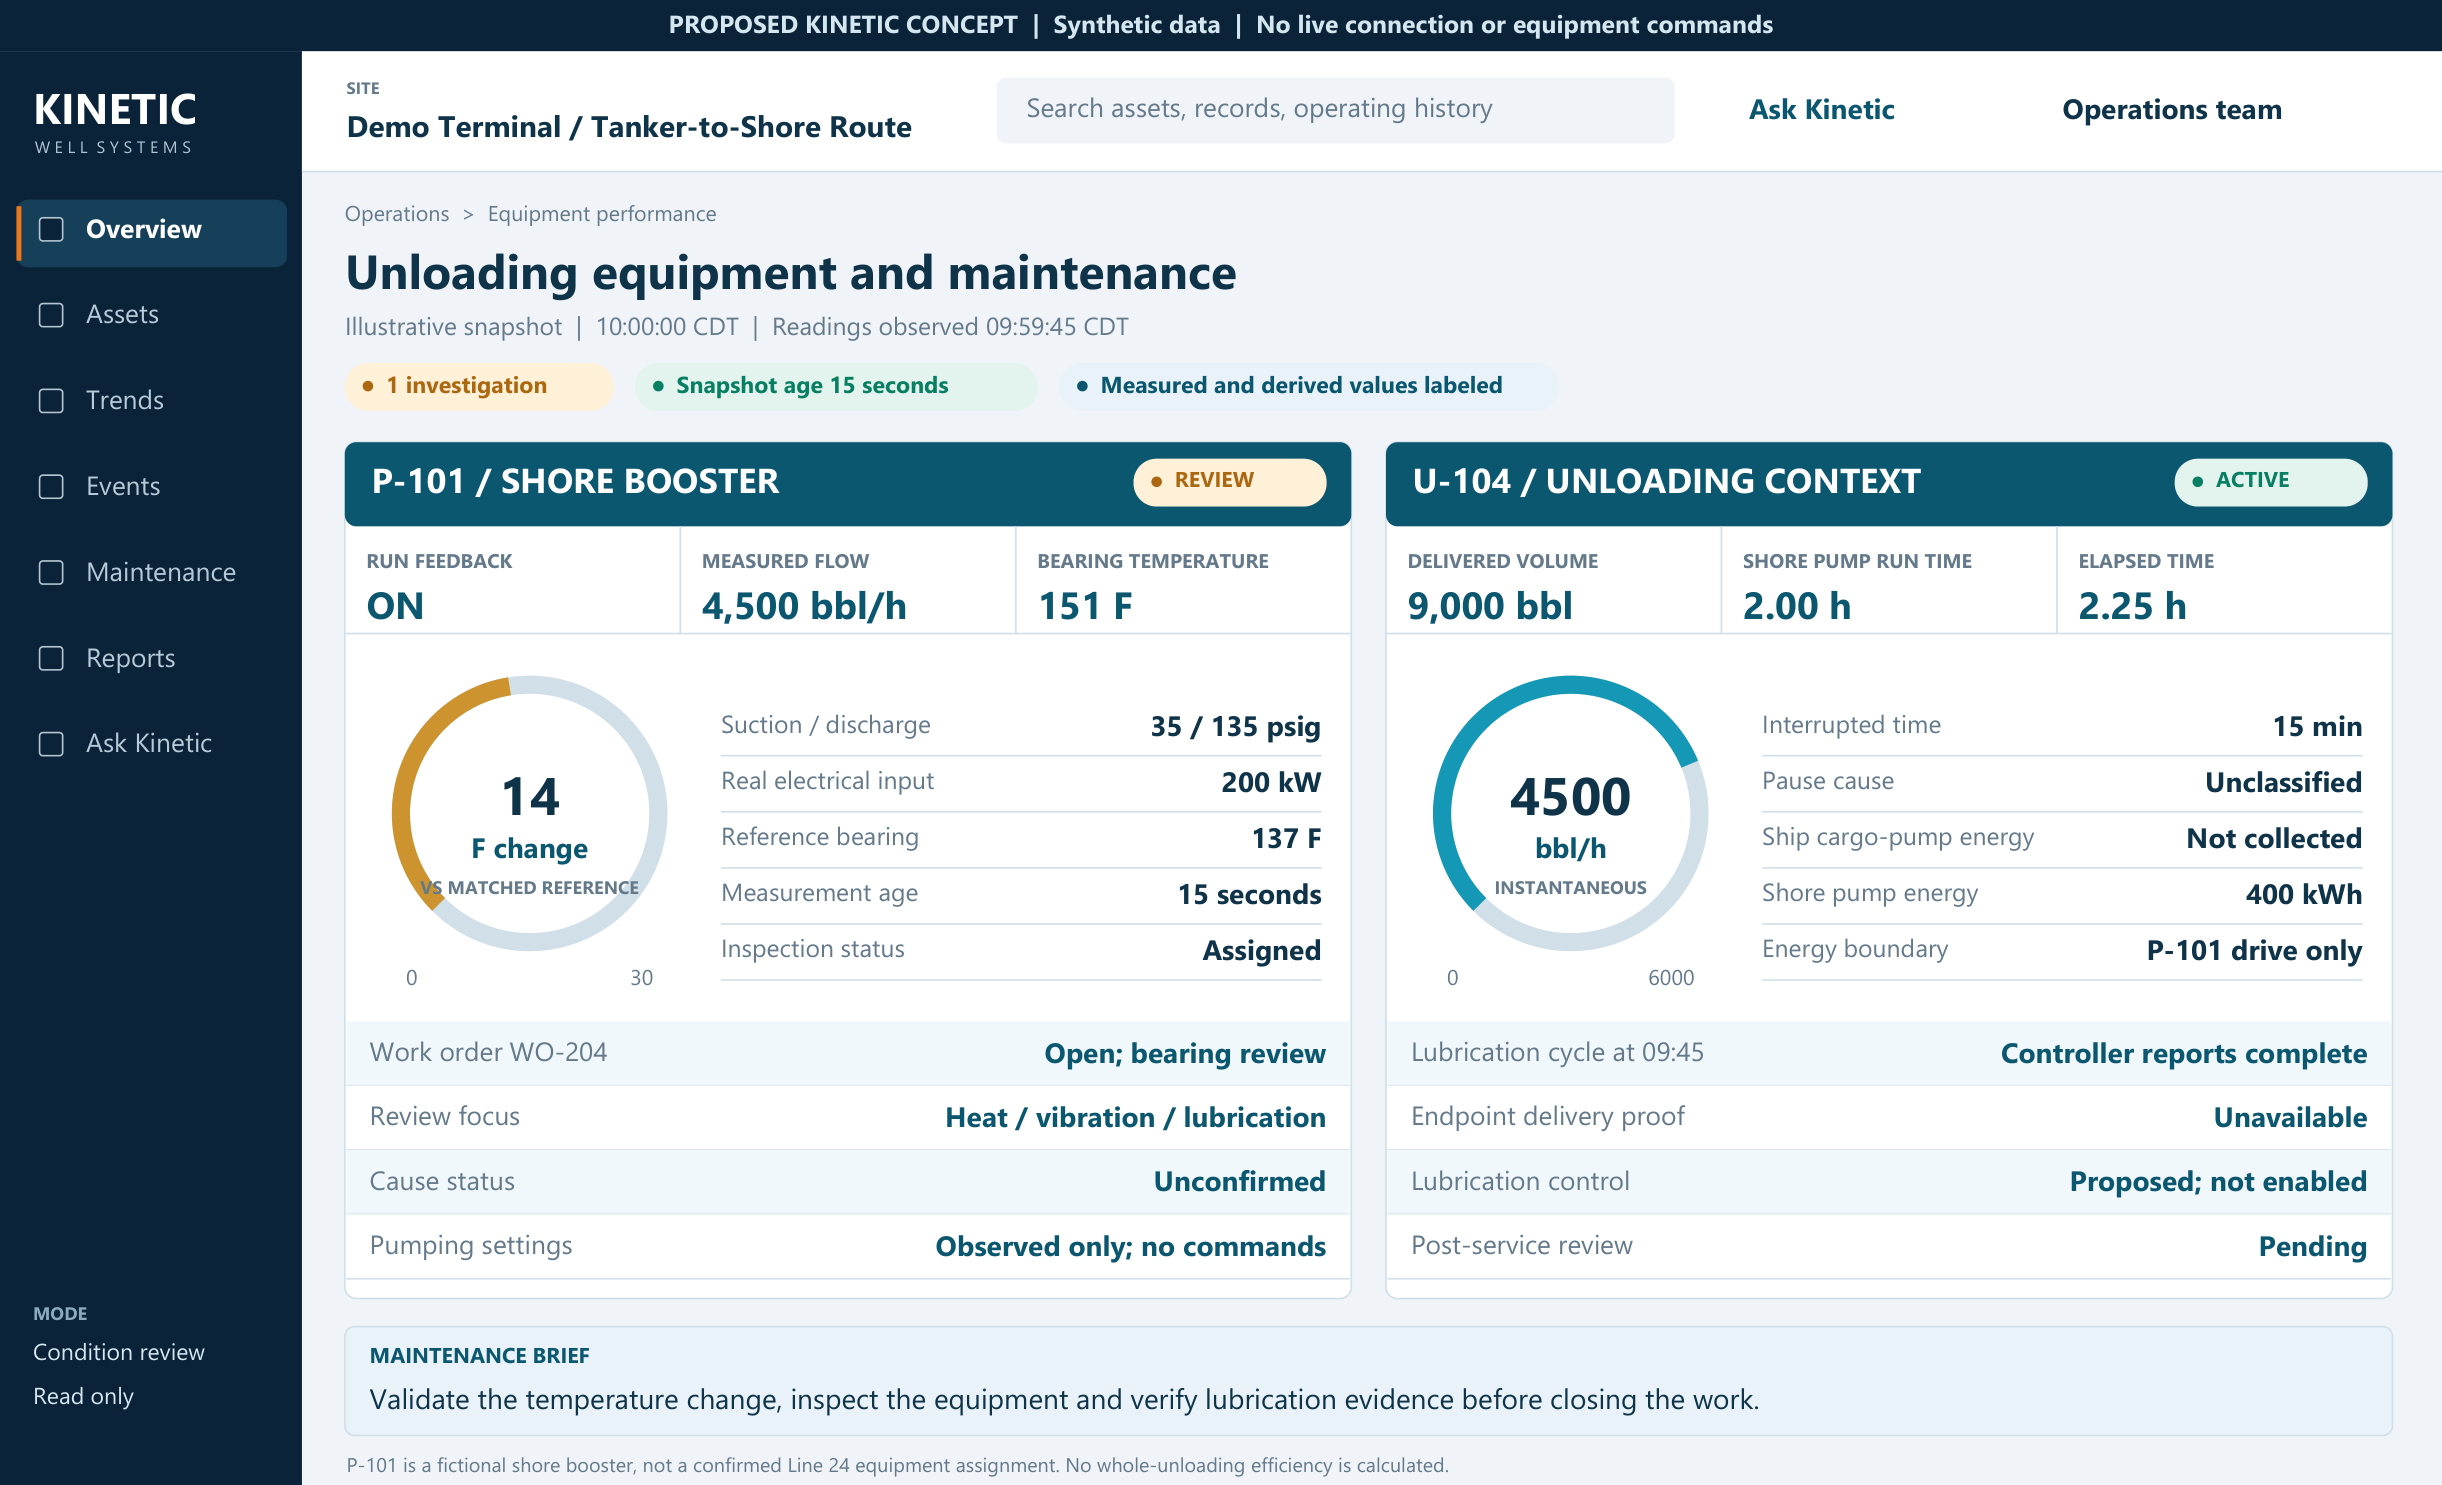Click the Equipment performance breadcrumb

click(602, 214)
